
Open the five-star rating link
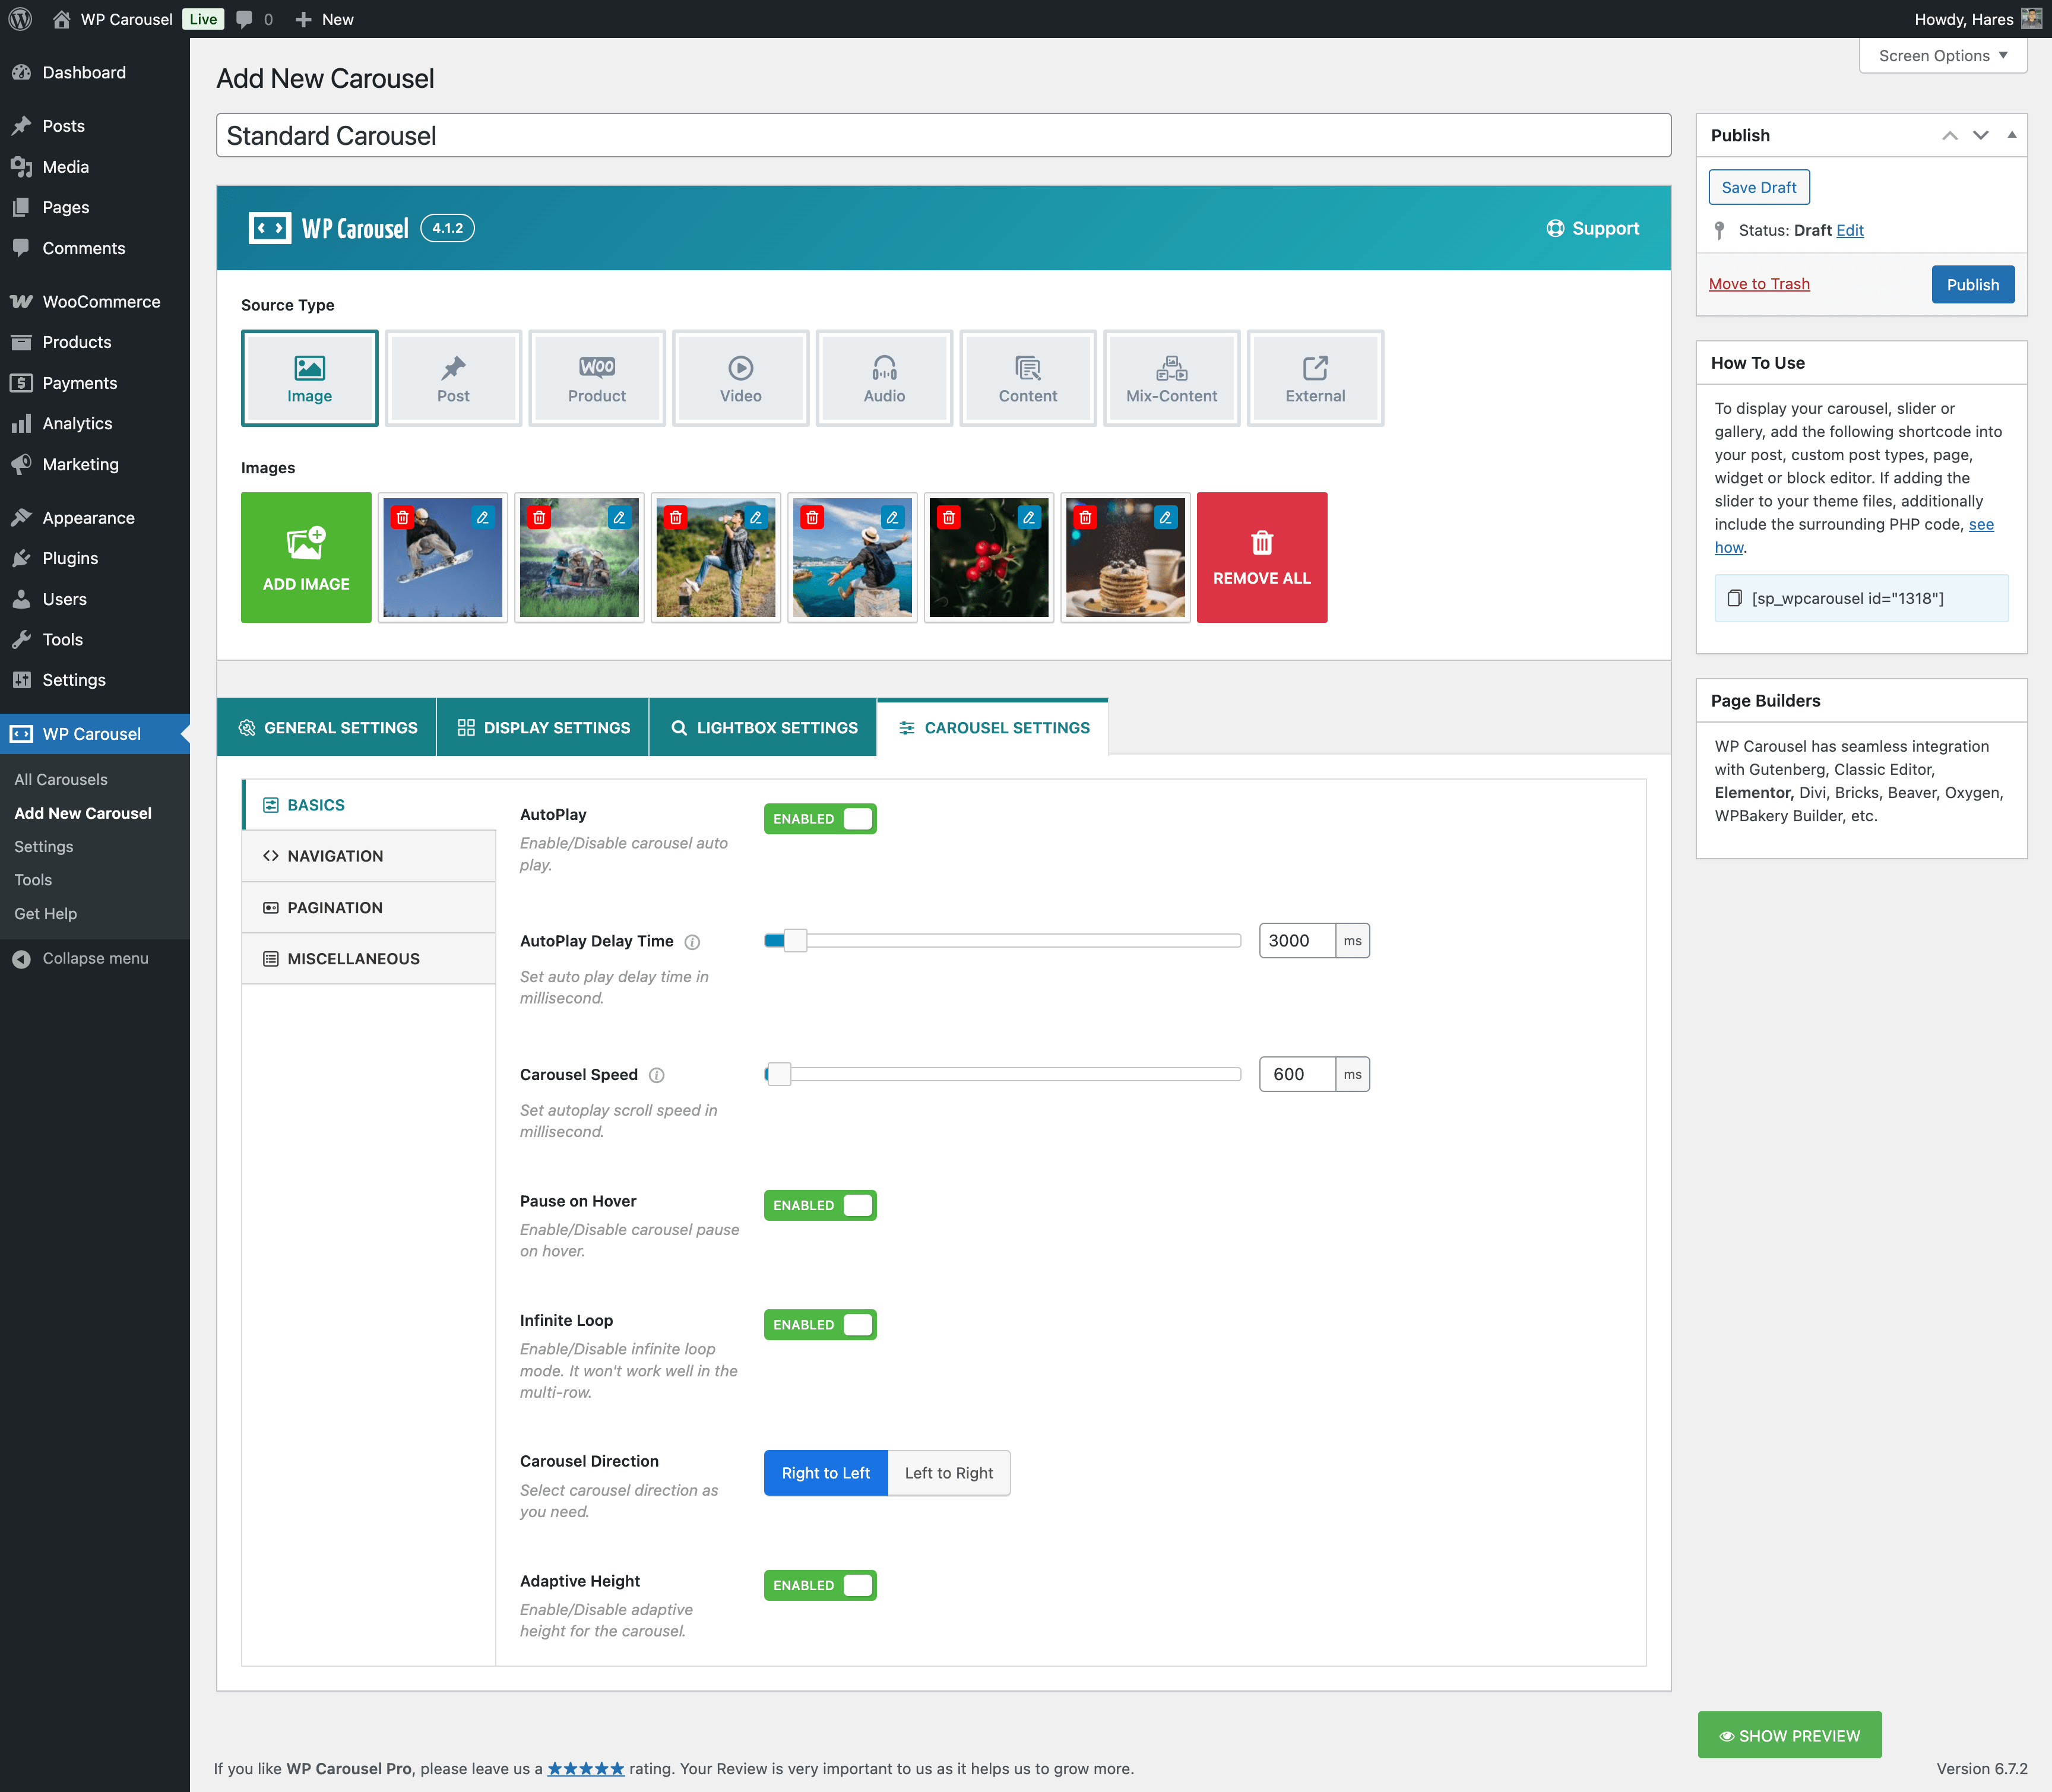[586, 1768]
